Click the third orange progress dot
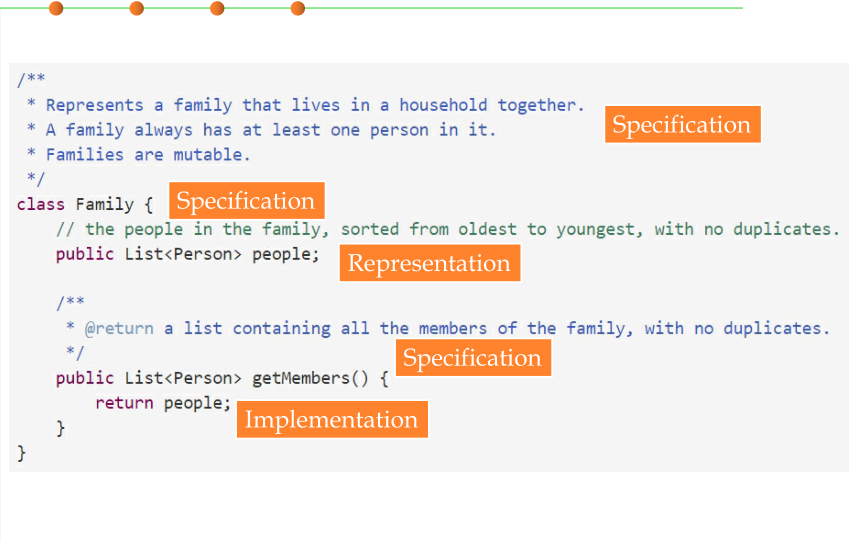This screenshot has width=856, height=541. pos(217,8)
